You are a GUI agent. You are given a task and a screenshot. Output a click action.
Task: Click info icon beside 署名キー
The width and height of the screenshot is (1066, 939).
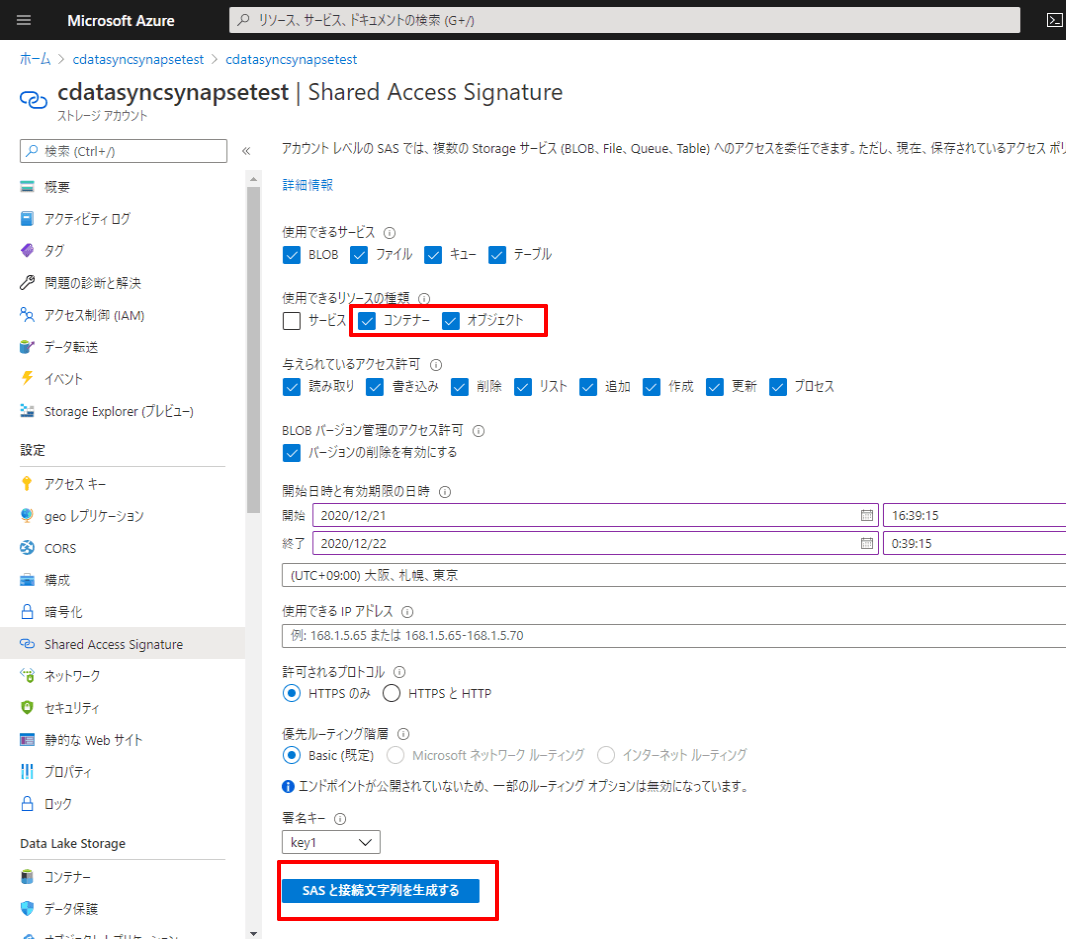coord(340,819)
